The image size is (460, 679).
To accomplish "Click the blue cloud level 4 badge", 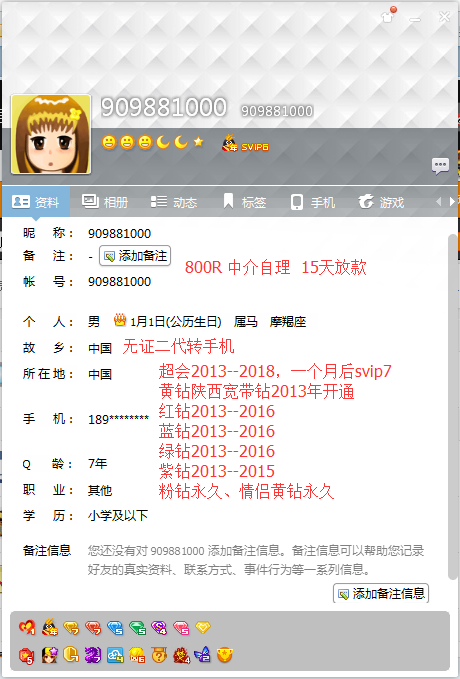I will [115, 655].
